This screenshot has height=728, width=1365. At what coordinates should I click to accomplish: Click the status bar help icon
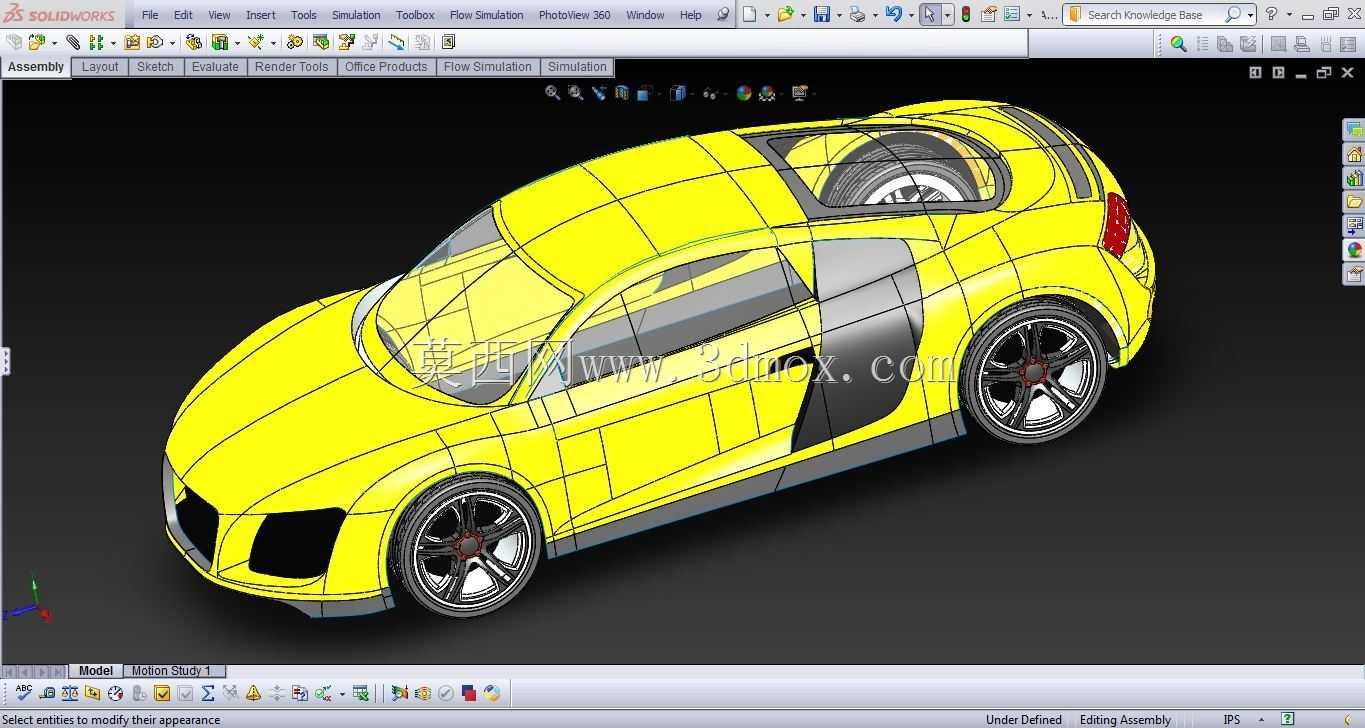click(x=1288, y=719)
